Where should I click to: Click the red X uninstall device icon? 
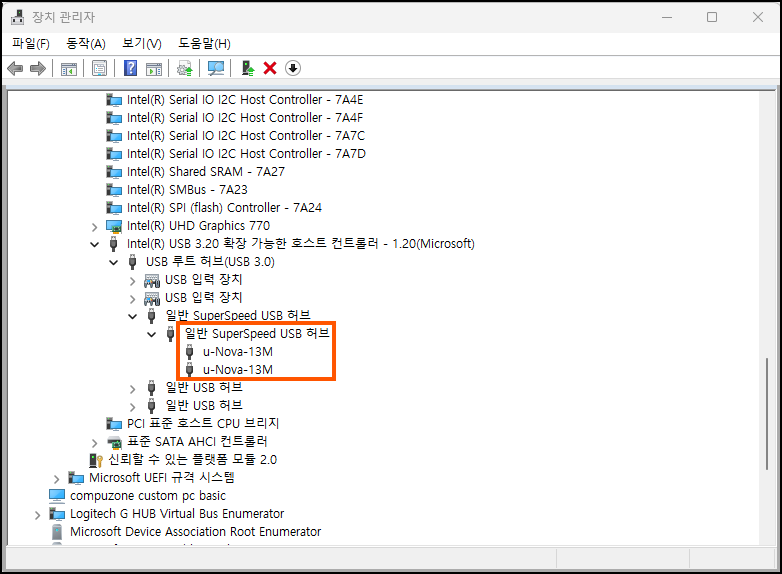pyautogui.click(x=269, y=68)
